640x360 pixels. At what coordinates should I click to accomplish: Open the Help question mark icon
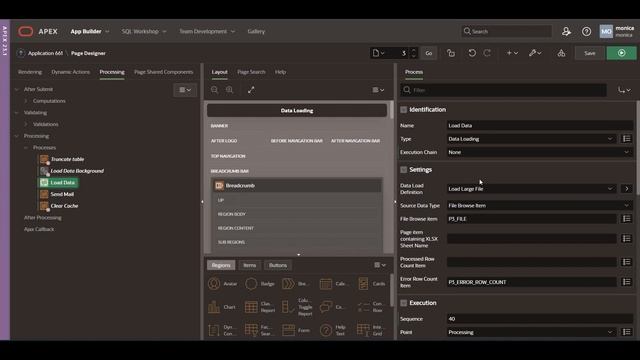586,31
